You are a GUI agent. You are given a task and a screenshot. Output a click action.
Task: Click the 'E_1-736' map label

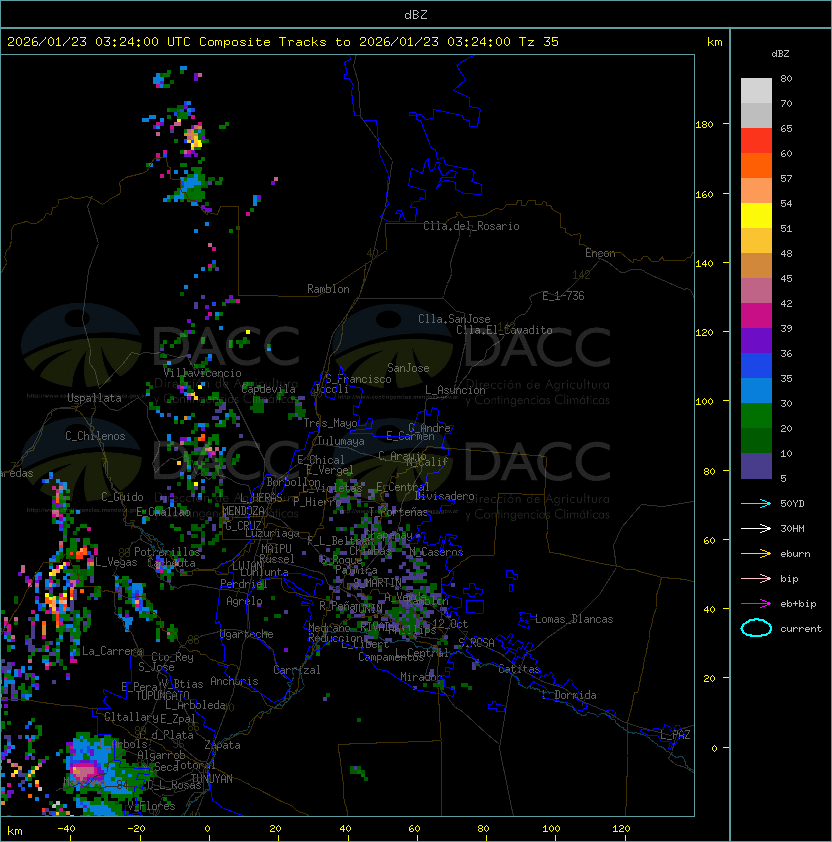click(563, 296)
